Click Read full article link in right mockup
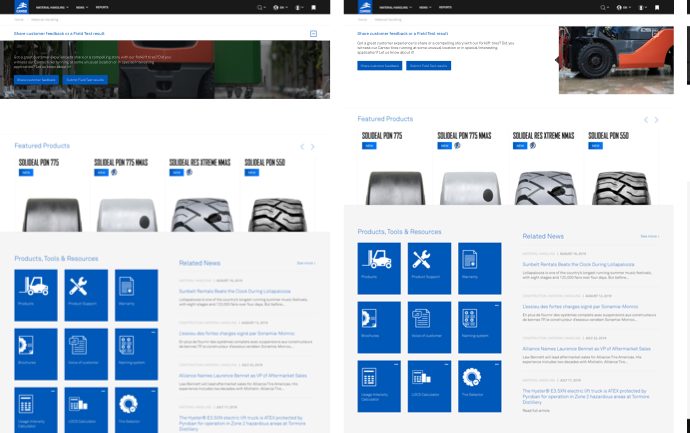 (536, 411)
